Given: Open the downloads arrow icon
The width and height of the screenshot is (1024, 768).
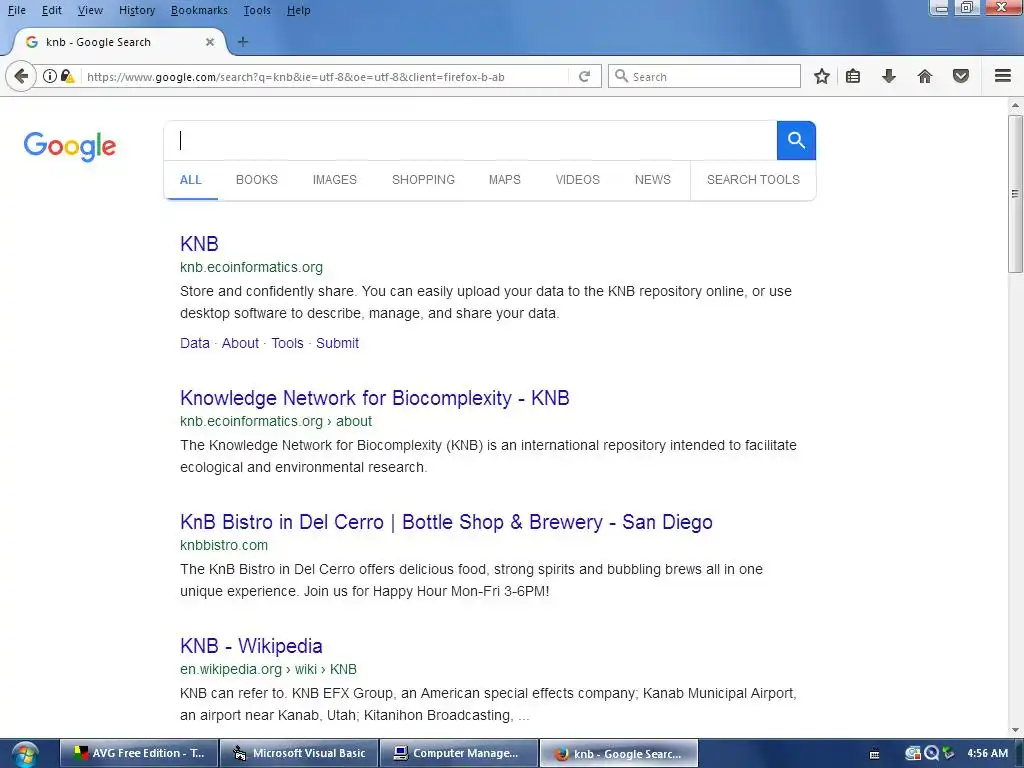Looking at the screenshot, I should pos(889,76).
